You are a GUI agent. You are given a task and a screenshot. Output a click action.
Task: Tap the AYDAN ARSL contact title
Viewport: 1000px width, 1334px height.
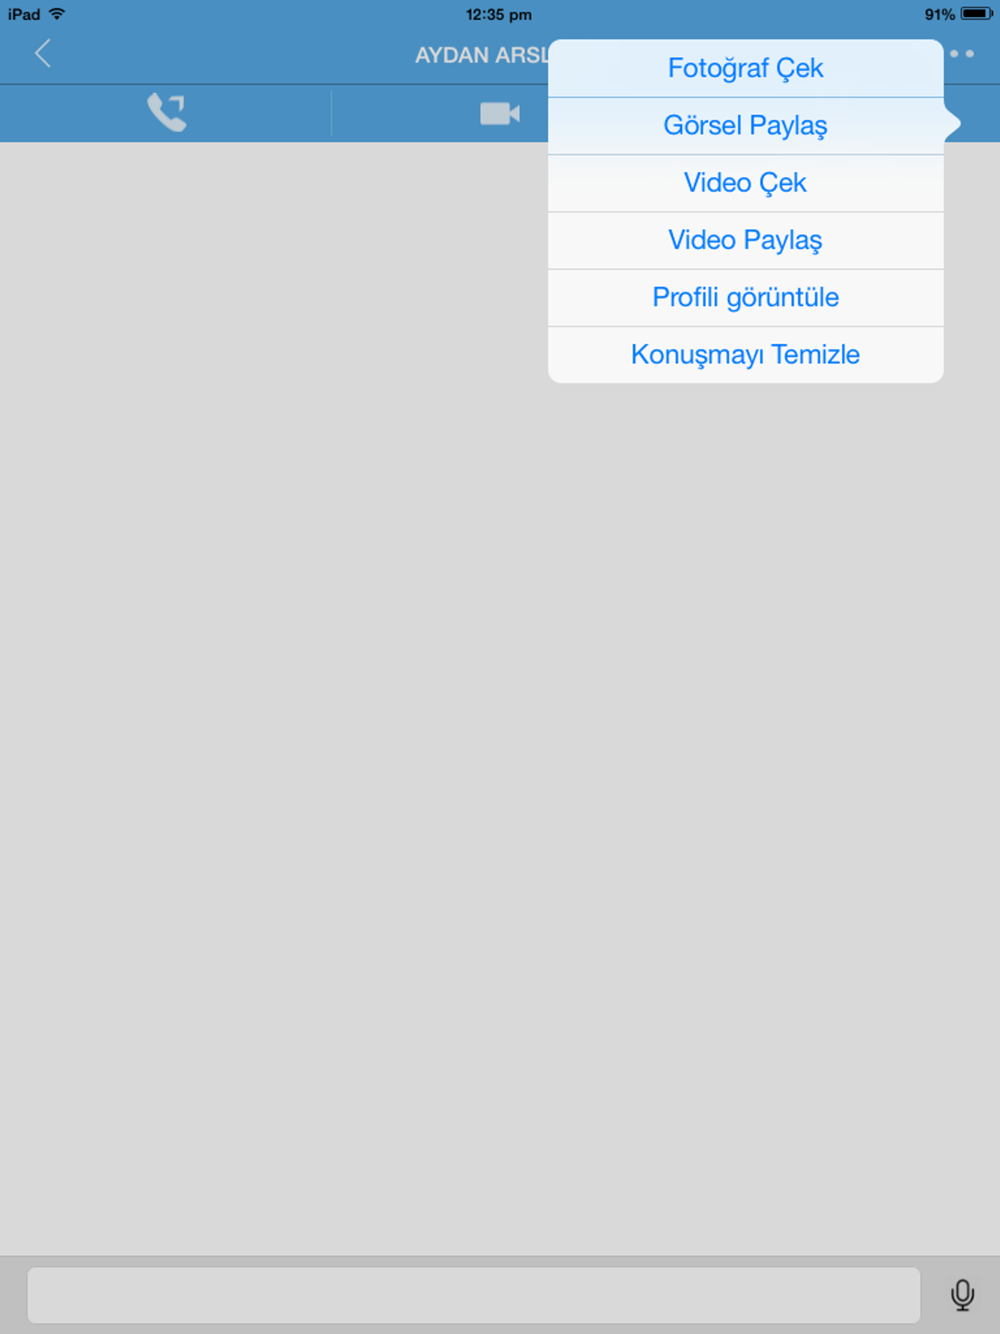[x=482, y=55]
